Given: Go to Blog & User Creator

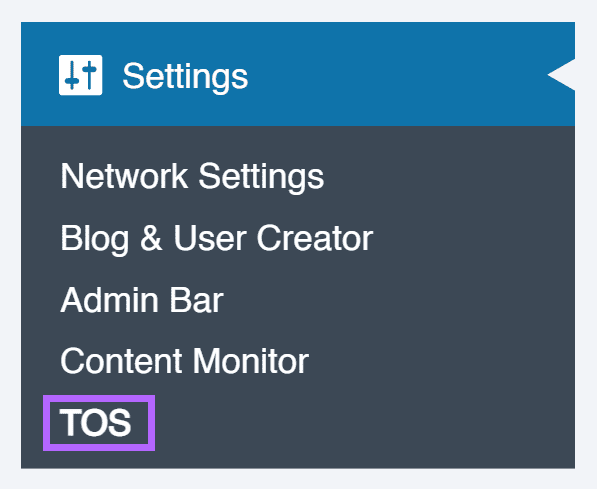Looking at the screenshot, I should pos(217,238).
